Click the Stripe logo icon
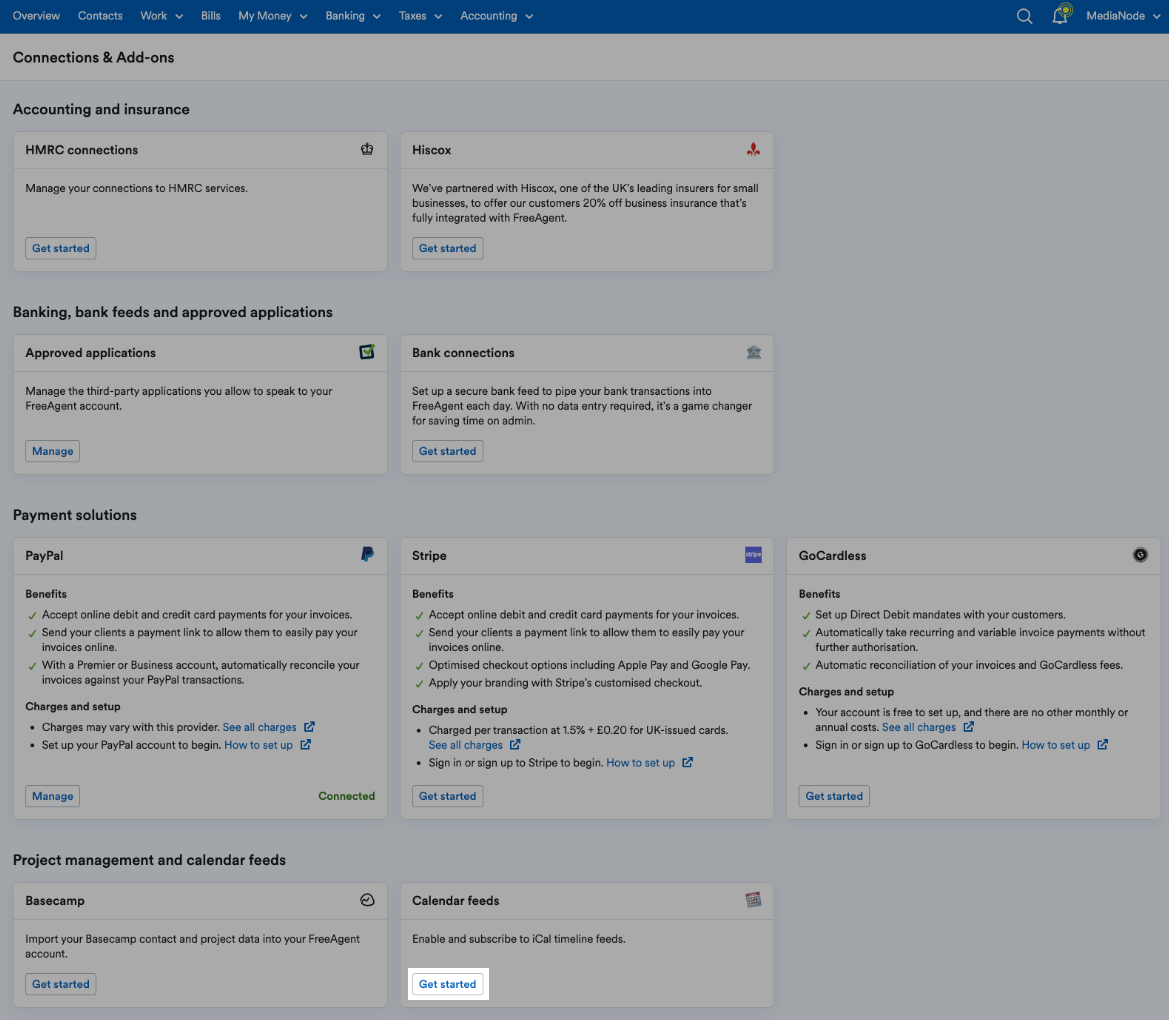The height and width of the screenshot is (1020, 1169). tap(754, 555)
